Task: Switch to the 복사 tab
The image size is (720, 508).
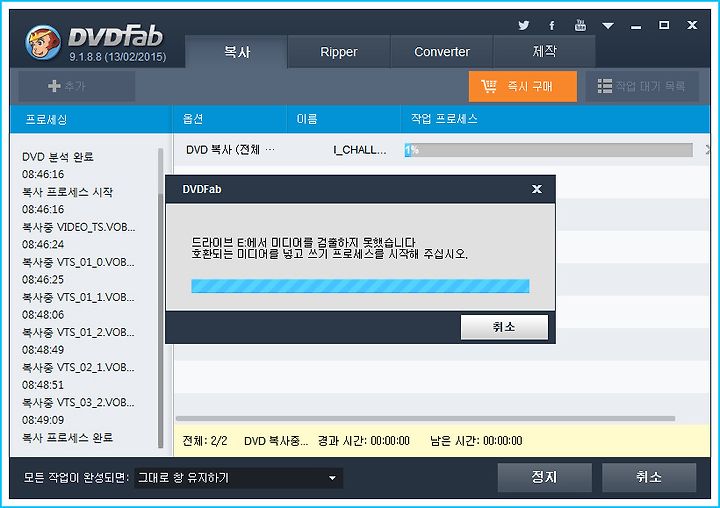Action: pyautogui.click(x=236, y=51)
